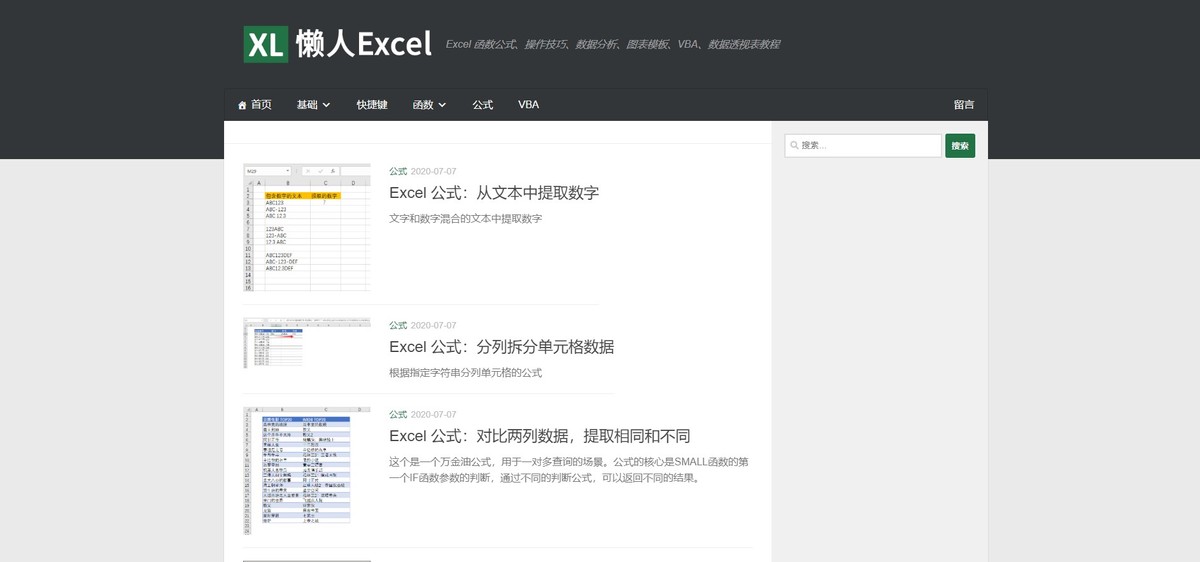Open thumbnail of 分列拆分单元格数据 article
Image resolution: width=1200 pixels, height=562 pixels.
[x=307, y=343]
